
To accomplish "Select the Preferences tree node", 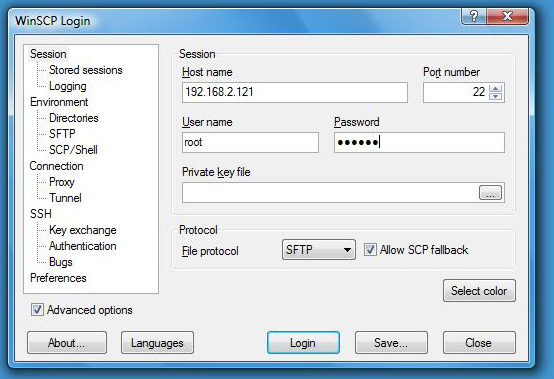I will click(x=58, y=278).
